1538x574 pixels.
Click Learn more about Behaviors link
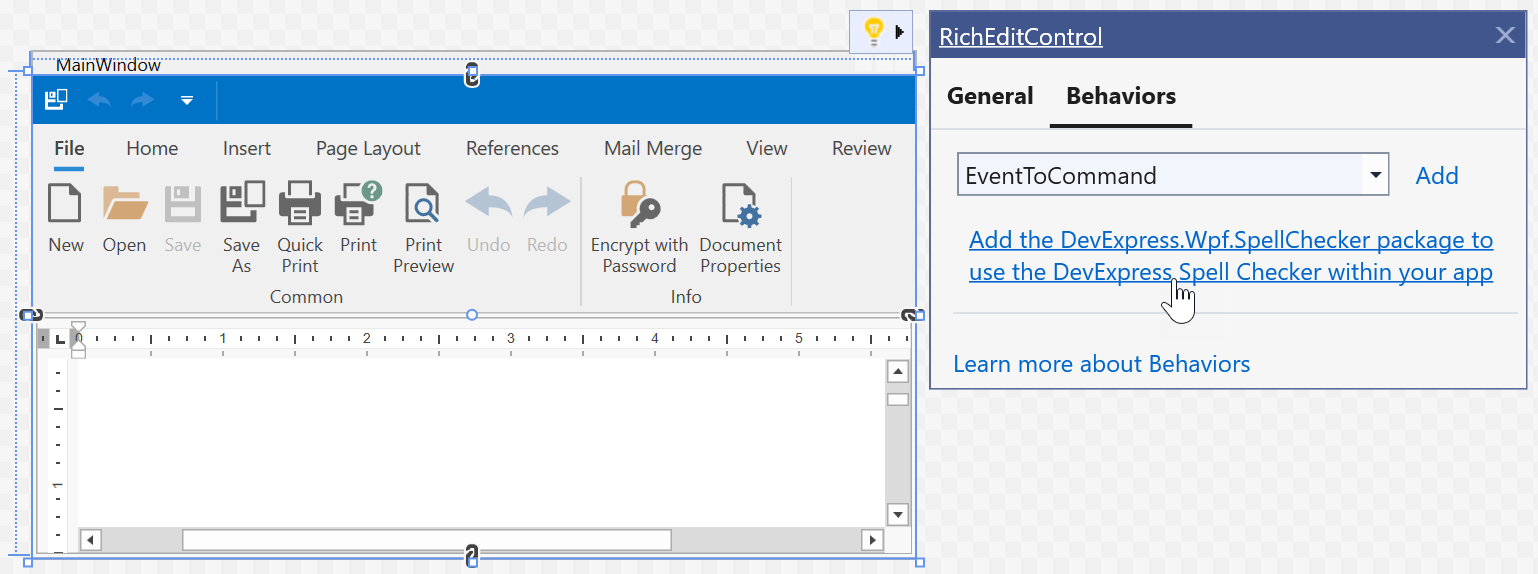pyautogui.click(x=1101, y=364)
